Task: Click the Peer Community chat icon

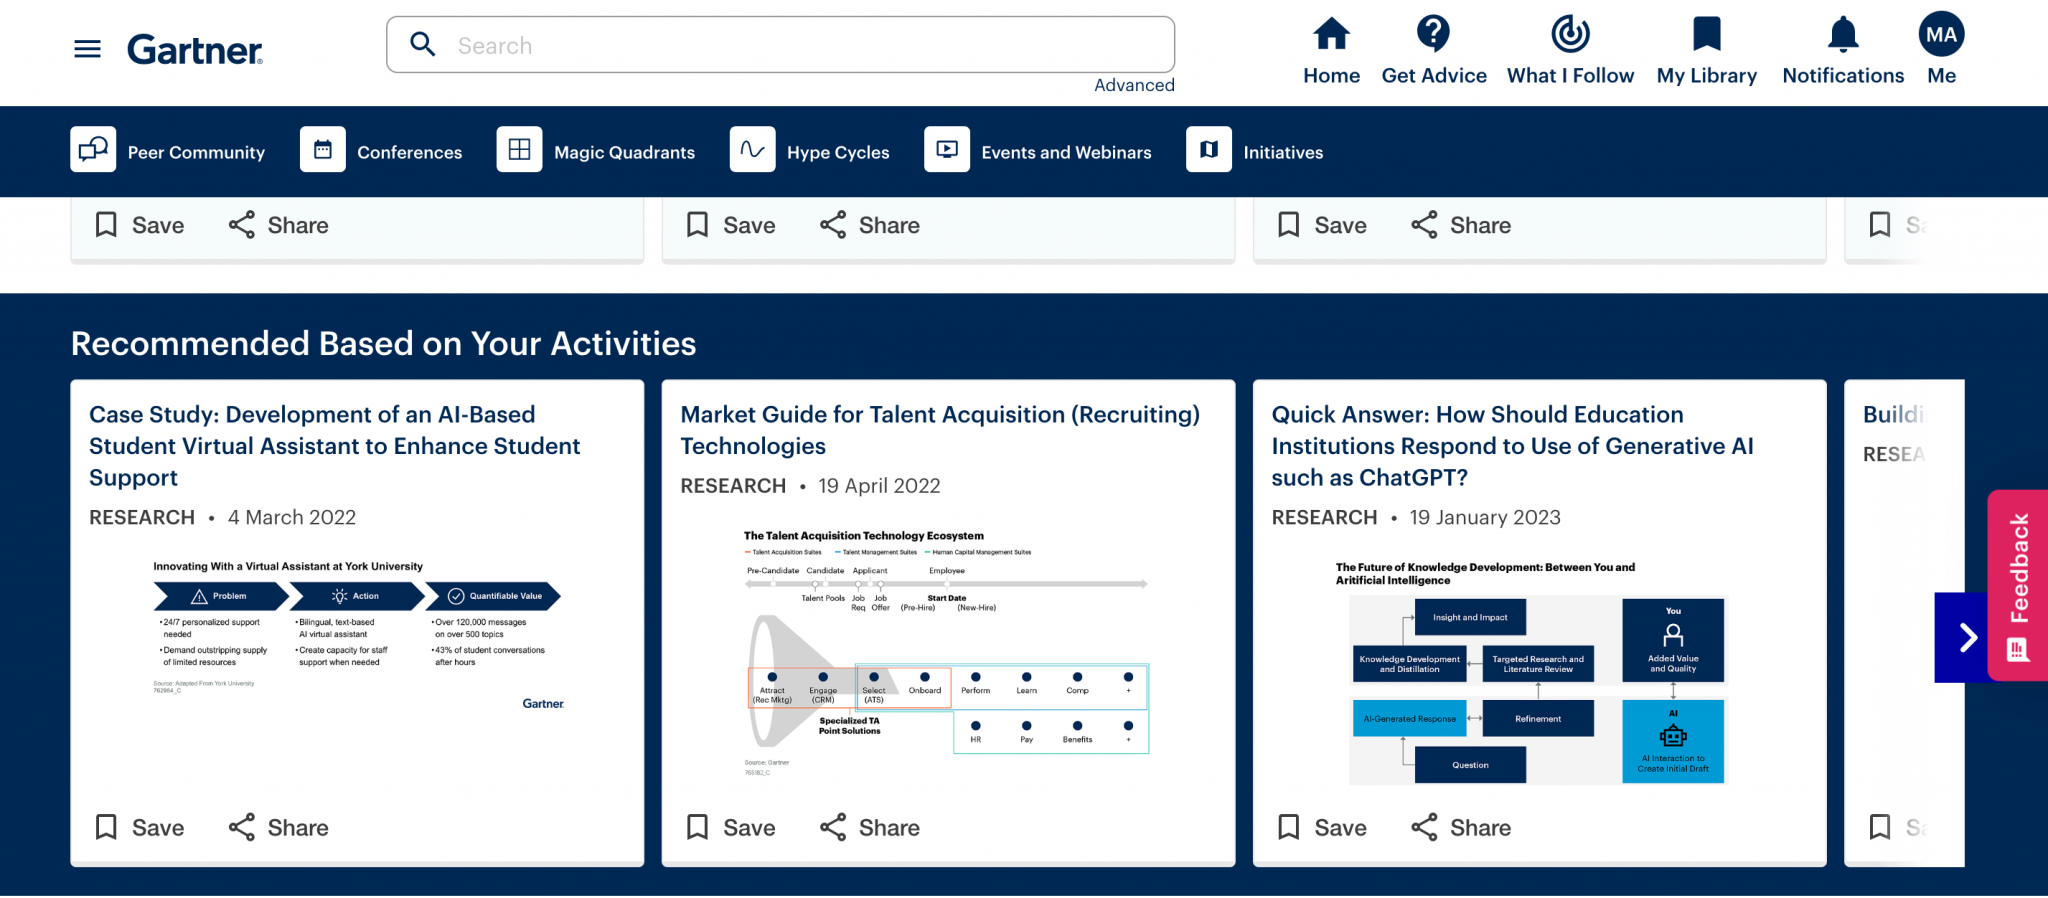Action: pyautogui.click(x=93, y=150)
